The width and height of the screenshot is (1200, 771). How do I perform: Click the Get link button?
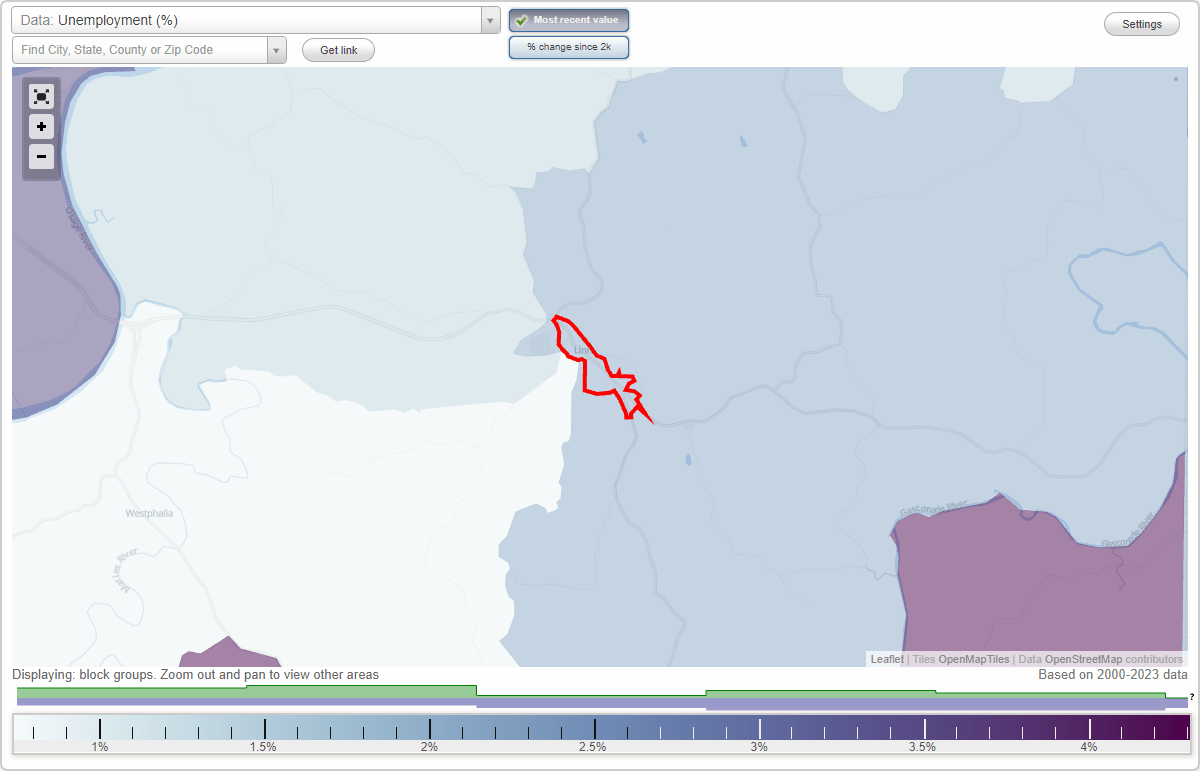tap(338, 50)
